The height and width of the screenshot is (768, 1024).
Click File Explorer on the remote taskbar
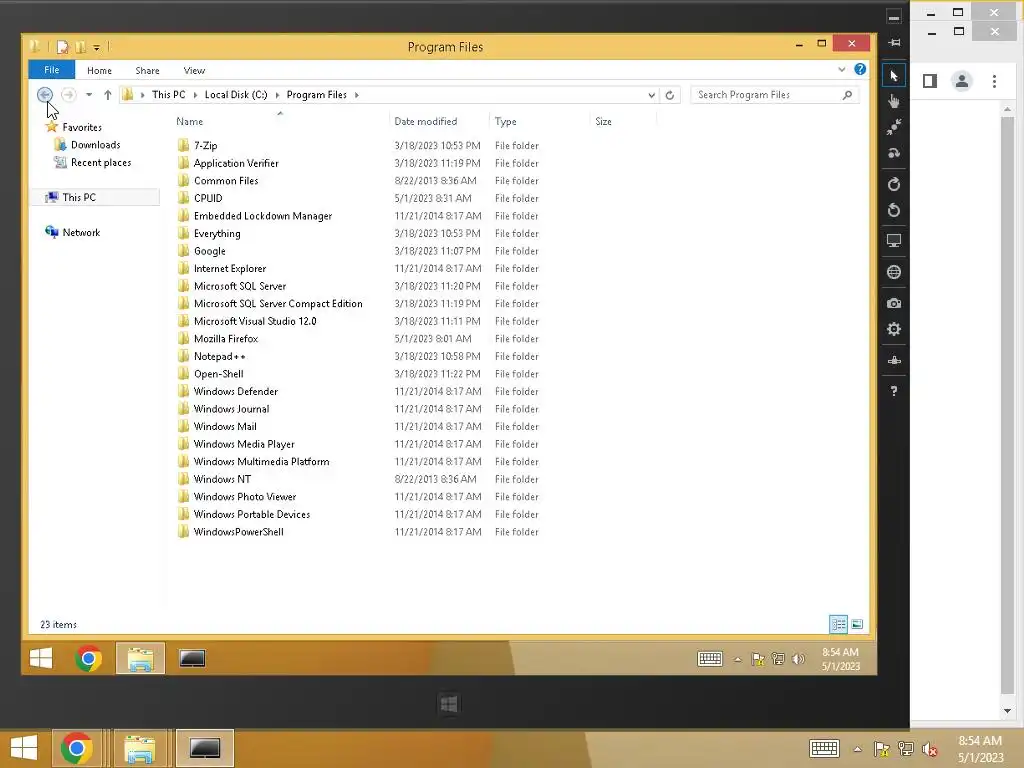pos(140,658)
